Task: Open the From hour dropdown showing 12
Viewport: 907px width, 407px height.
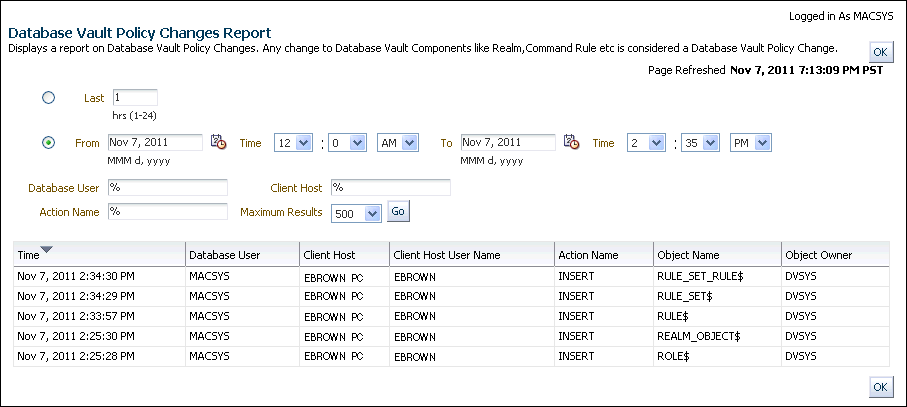Action: click(293, 143)
